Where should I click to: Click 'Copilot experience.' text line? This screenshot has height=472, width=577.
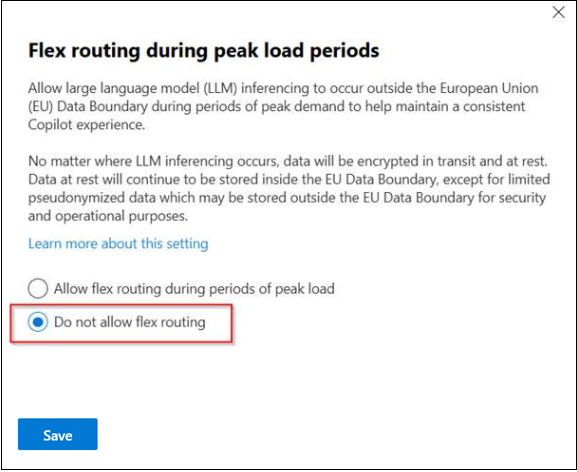pyautogui.click(x=86, y=125)
